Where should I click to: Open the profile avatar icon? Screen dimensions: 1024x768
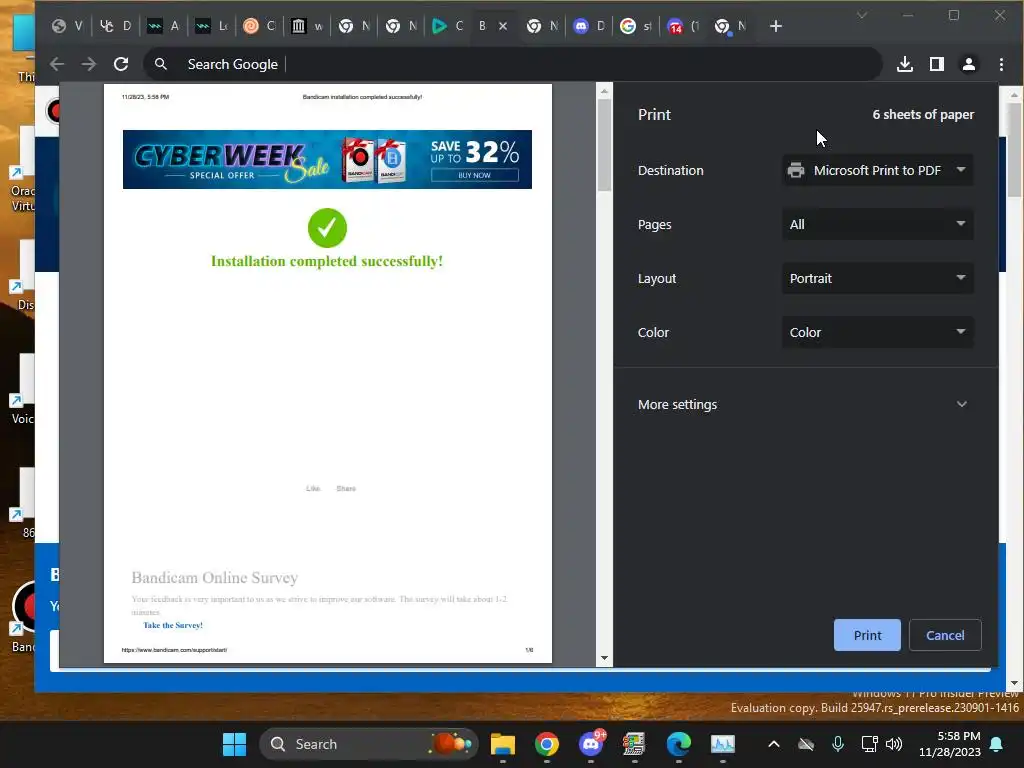coord(968,64)
